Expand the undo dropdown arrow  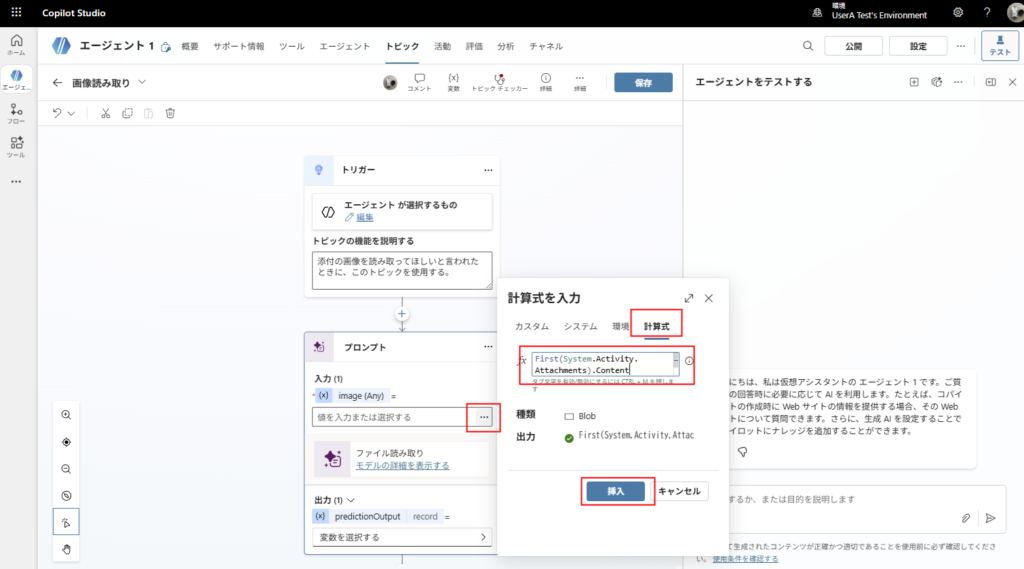[x=72, y=113]
